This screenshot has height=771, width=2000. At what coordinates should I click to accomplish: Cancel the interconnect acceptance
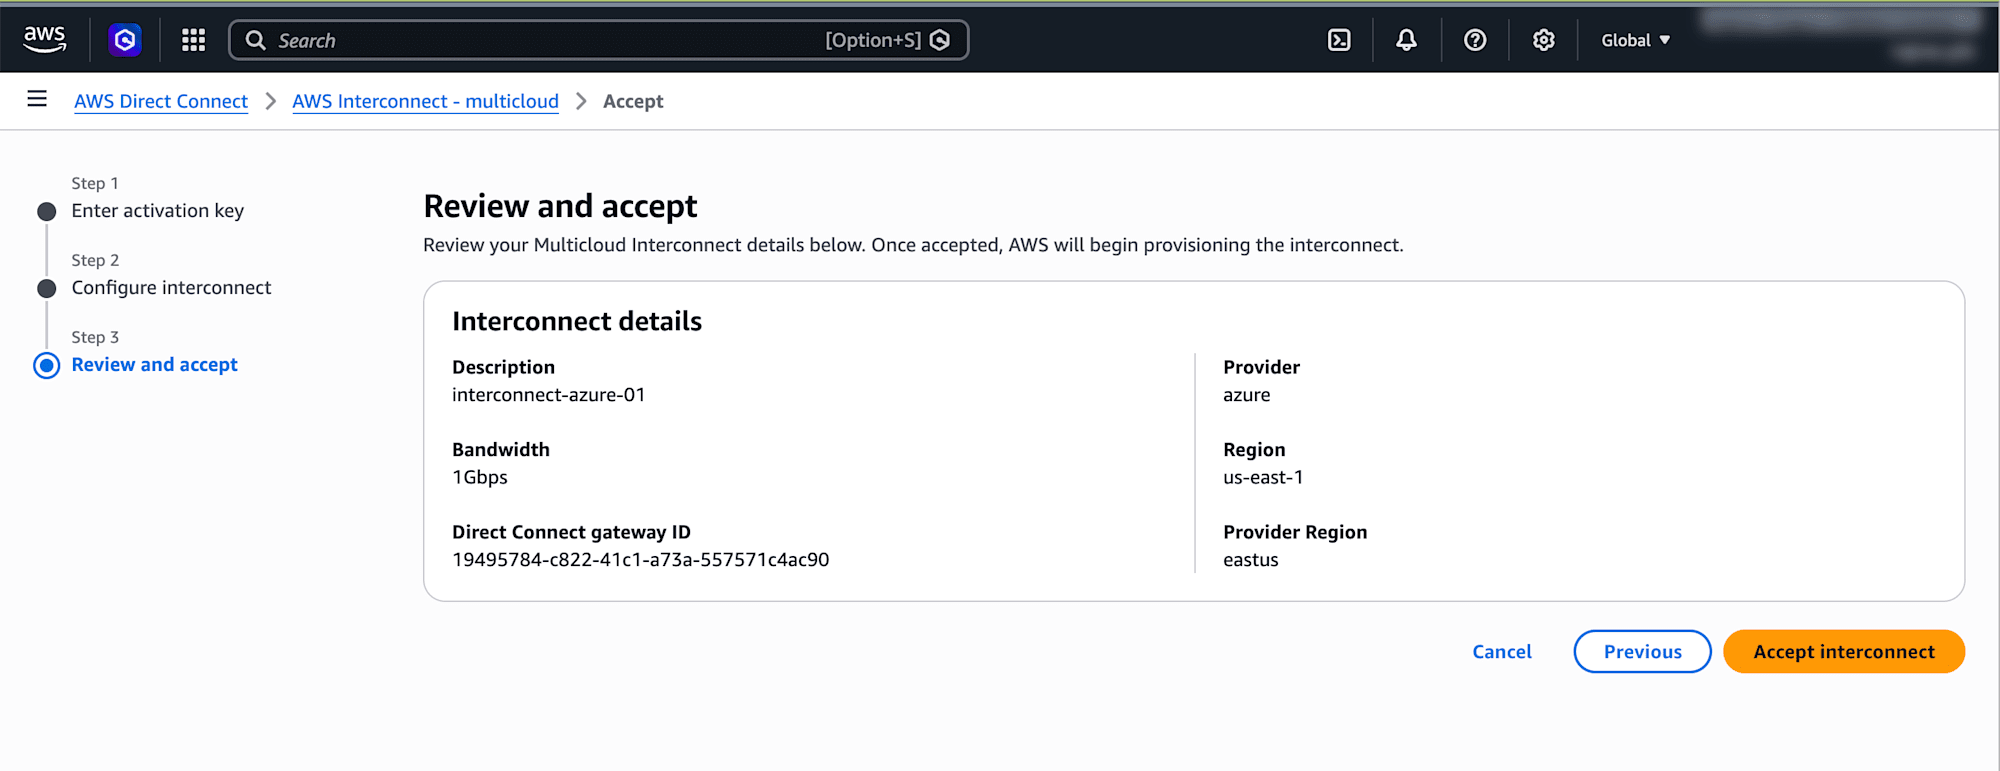pos(1502,652)
